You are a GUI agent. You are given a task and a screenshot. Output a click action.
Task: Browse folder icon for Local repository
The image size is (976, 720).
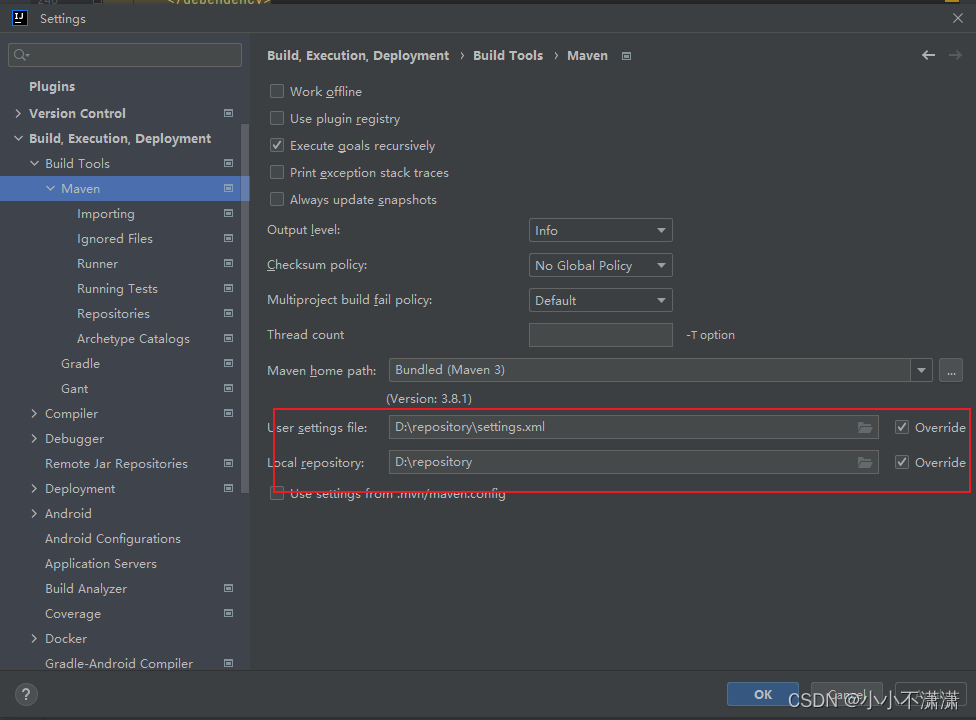(865, 462)
